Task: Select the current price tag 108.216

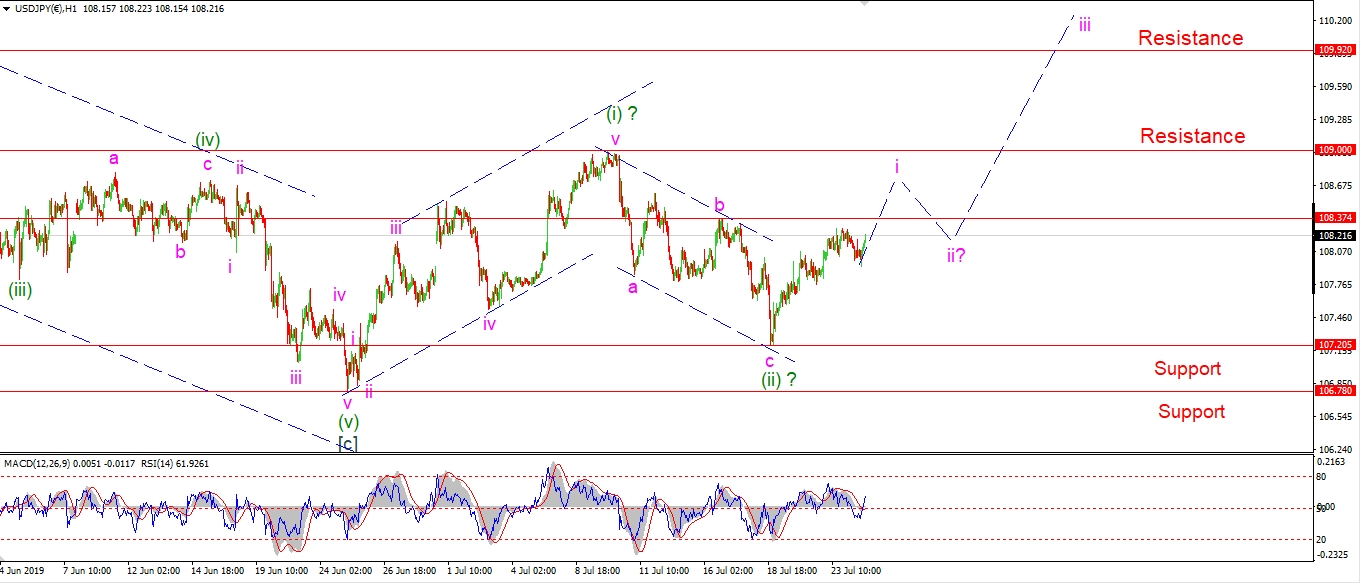Action: pyautogui.click(x=1336, y=235)
